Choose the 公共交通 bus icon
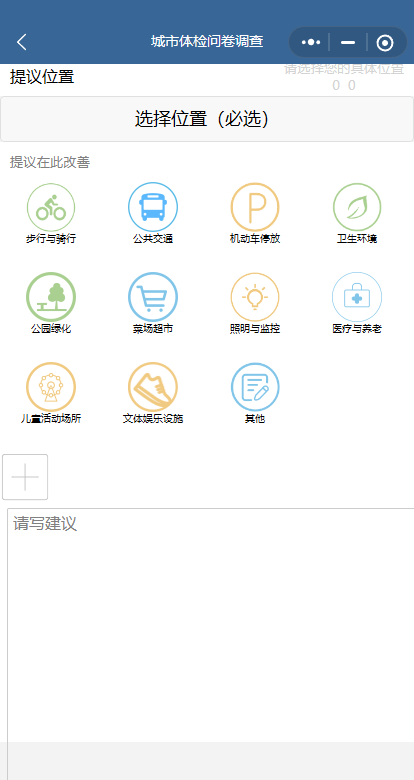This screenshot has height=780, width=414. 153,207
